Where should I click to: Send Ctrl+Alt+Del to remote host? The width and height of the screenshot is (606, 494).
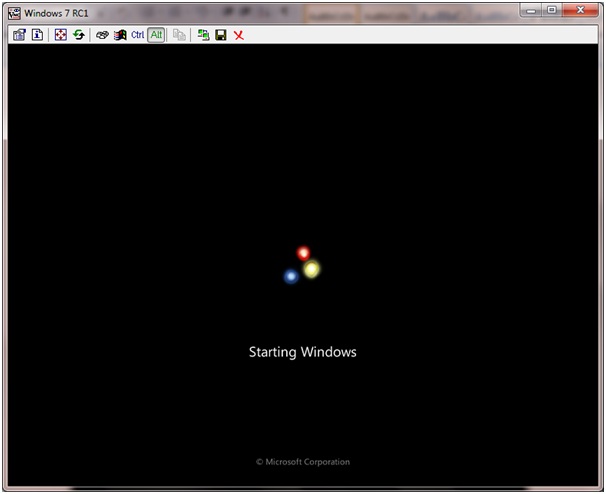(x=102, y=35)
